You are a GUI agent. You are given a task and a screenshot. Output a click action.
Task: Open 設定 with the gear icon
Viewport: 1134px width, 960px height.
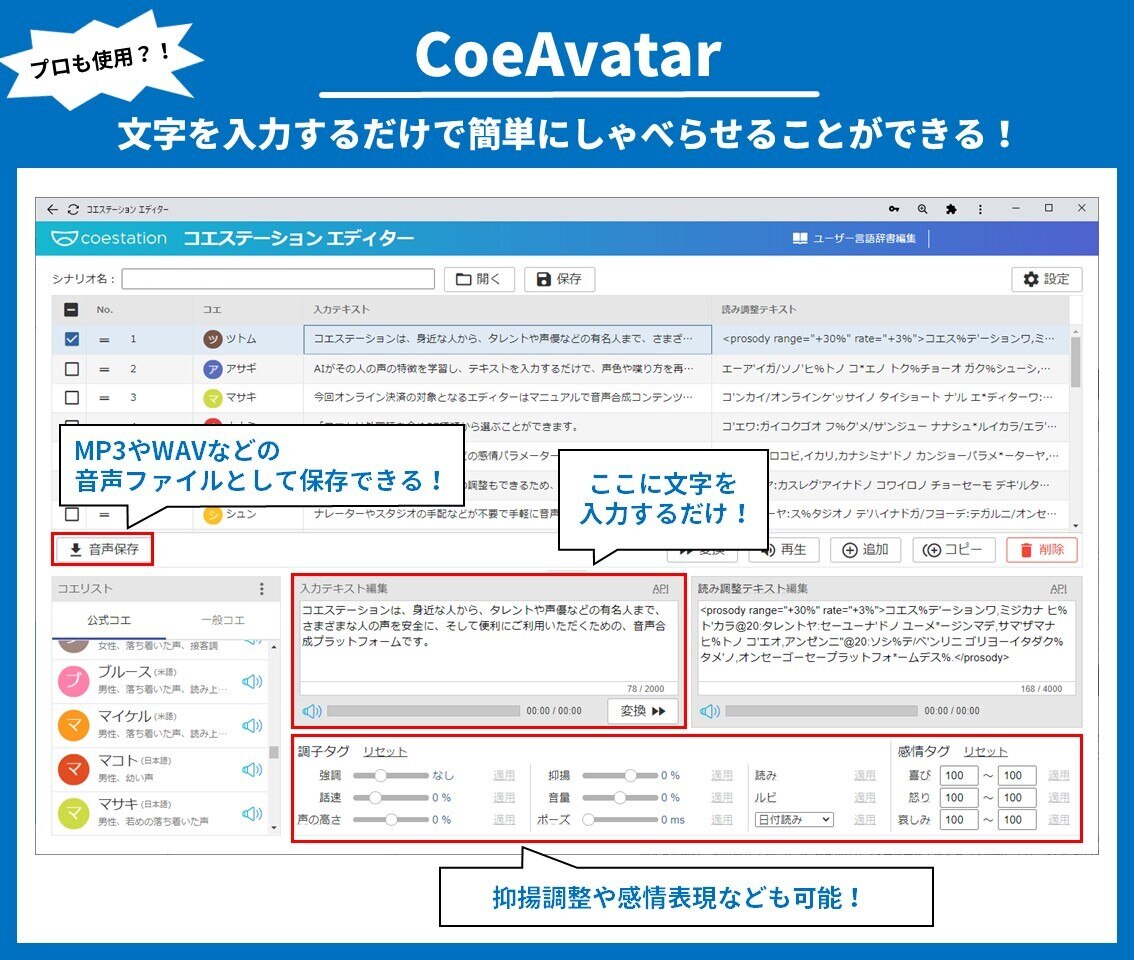[1046, 279]
